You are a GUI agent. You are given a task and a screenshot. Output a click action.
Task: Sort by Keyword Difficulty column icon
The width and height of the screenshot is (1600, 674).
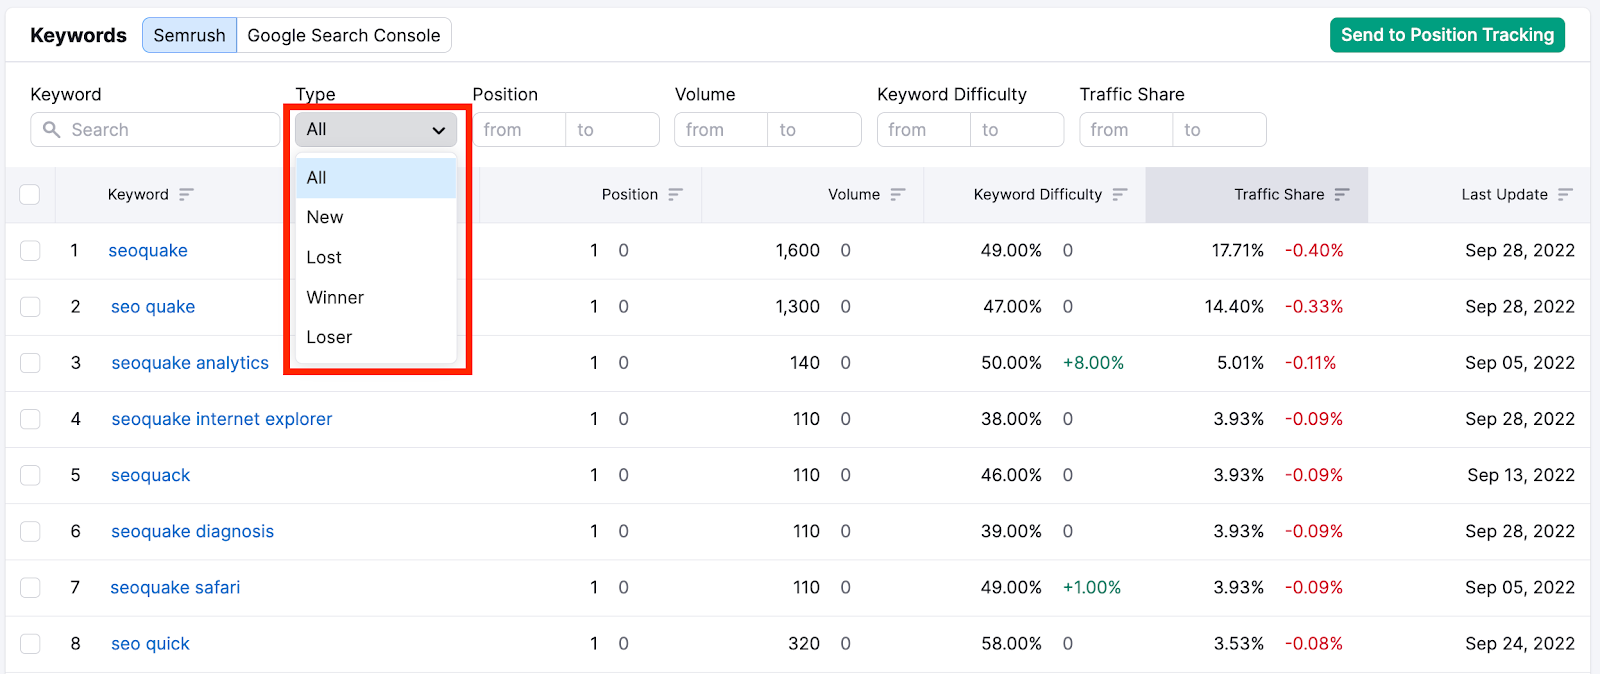tap(1120, 194)
